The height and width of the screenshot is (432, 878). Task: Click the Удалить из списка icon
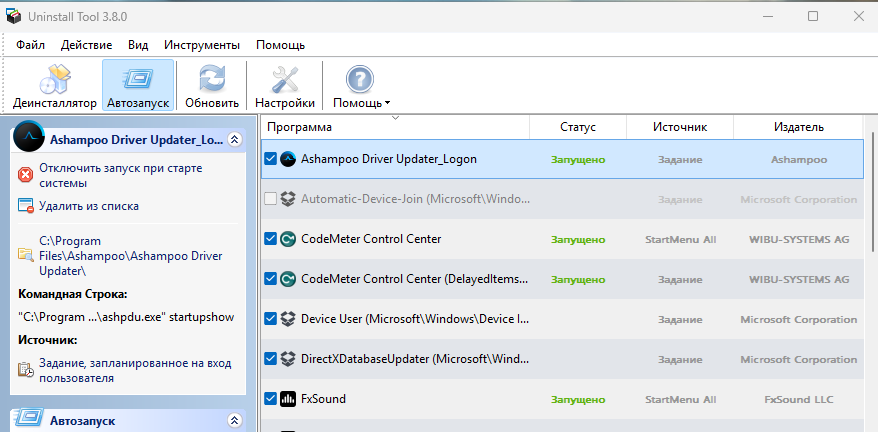(x=26, y=206)
